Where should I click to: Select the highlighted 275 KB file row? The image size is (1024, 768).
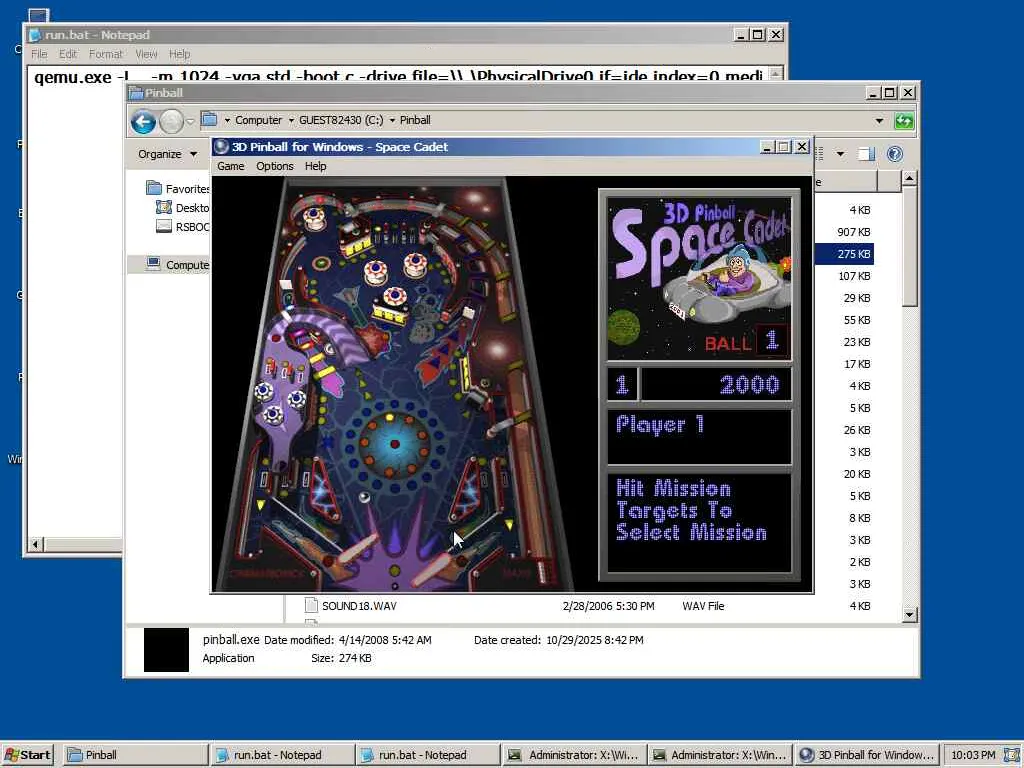click(844, 254)
